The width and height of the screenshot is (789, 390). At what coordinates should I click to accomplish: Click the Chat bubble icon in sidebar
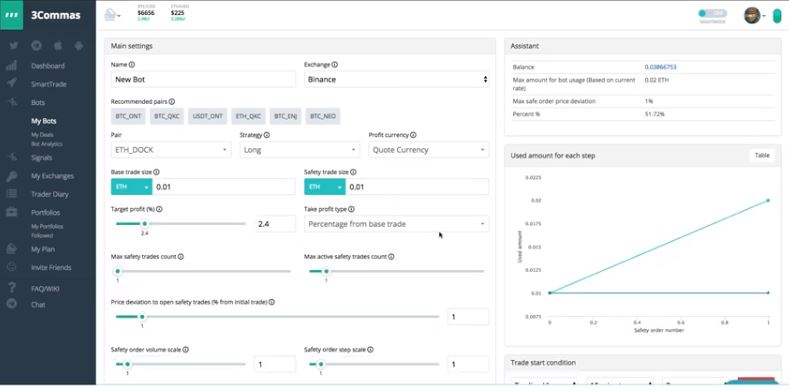pos(12,304)
